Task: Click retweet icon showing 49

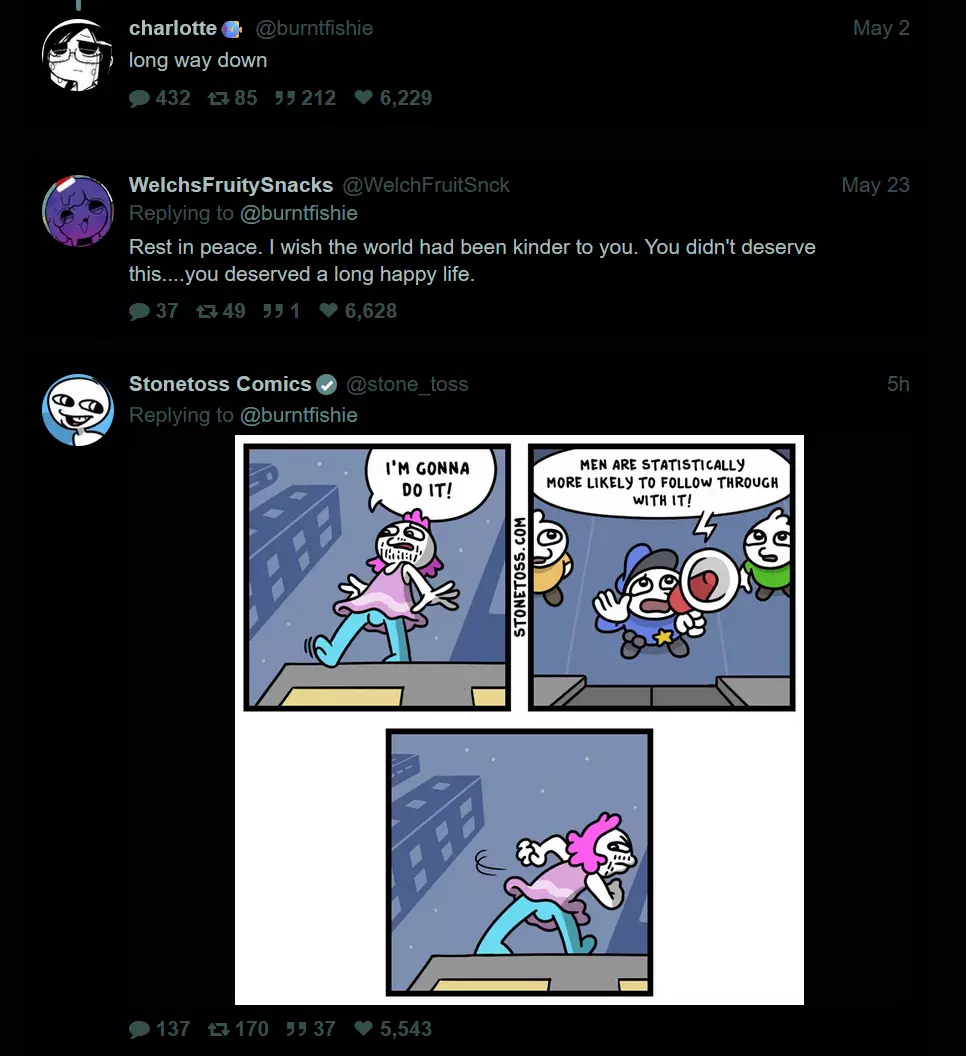Action: [207, 311]
